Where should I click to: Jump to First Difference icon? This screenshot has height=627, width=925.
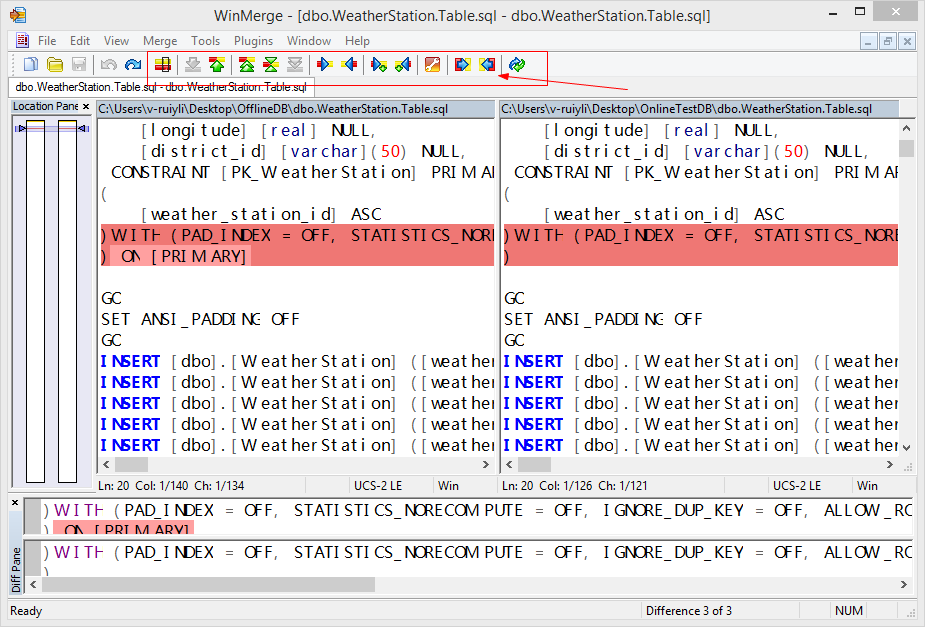coord(246,65)
